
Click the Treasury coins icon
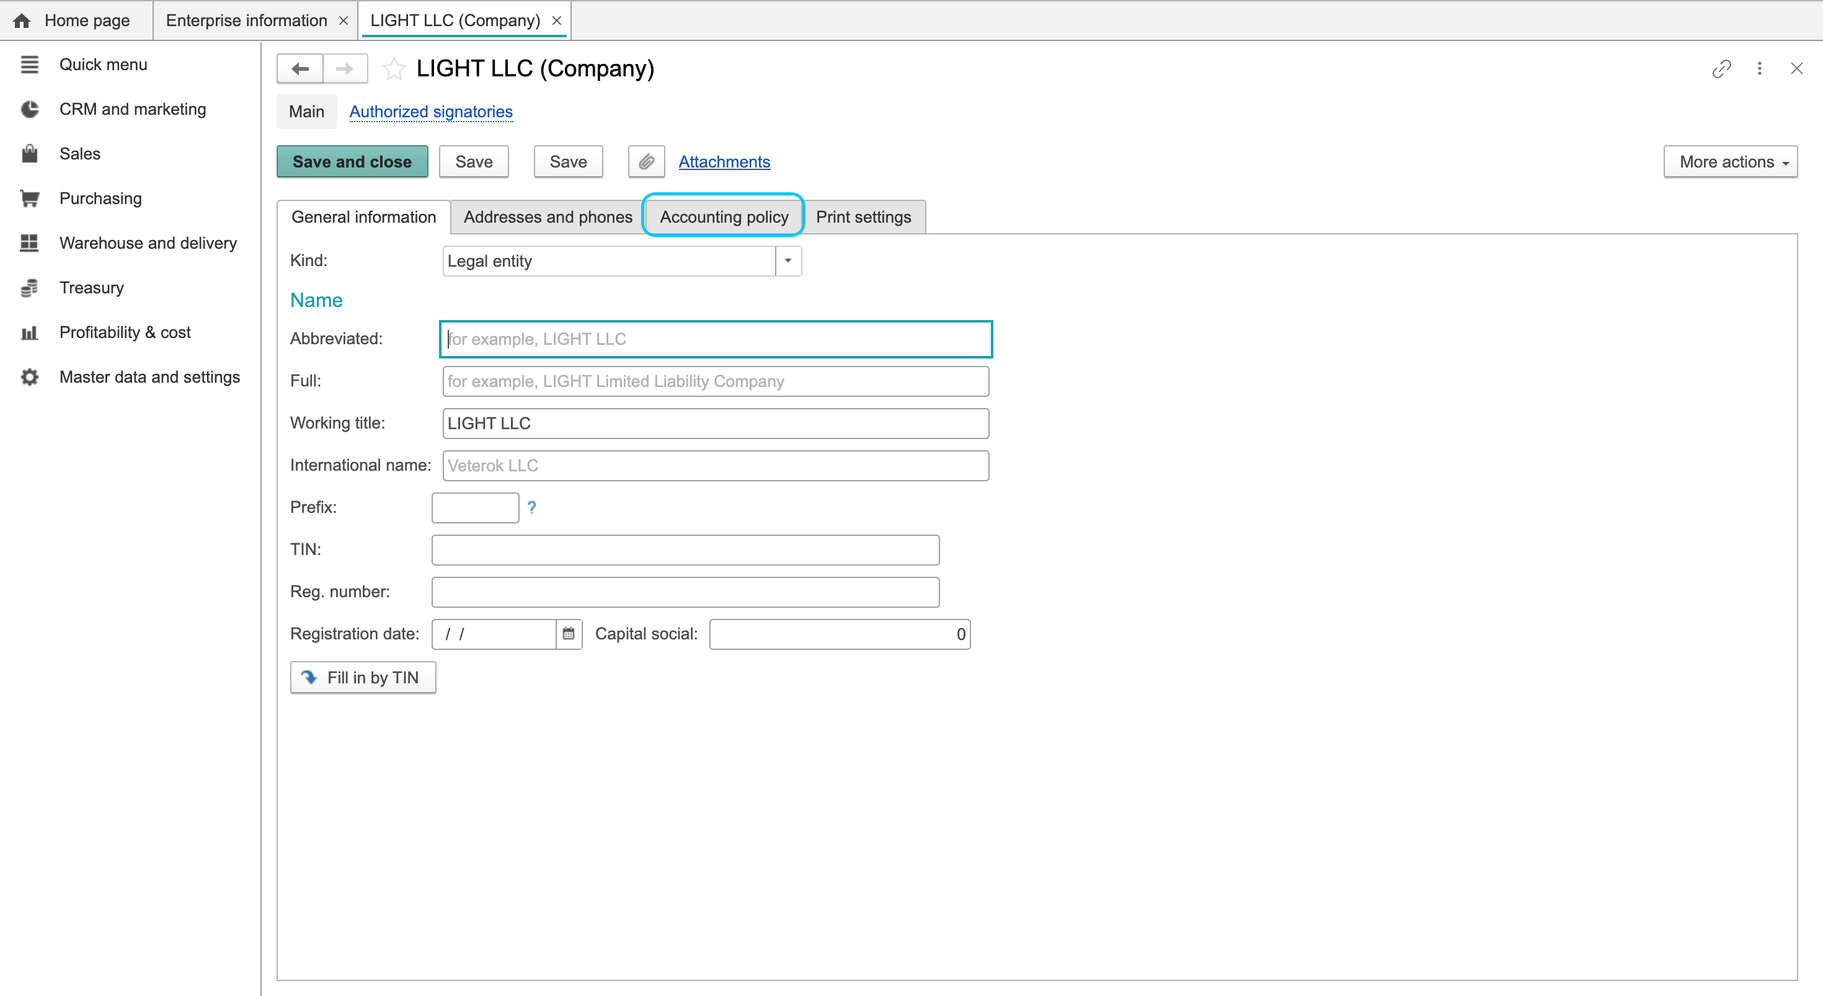(29, 288)
